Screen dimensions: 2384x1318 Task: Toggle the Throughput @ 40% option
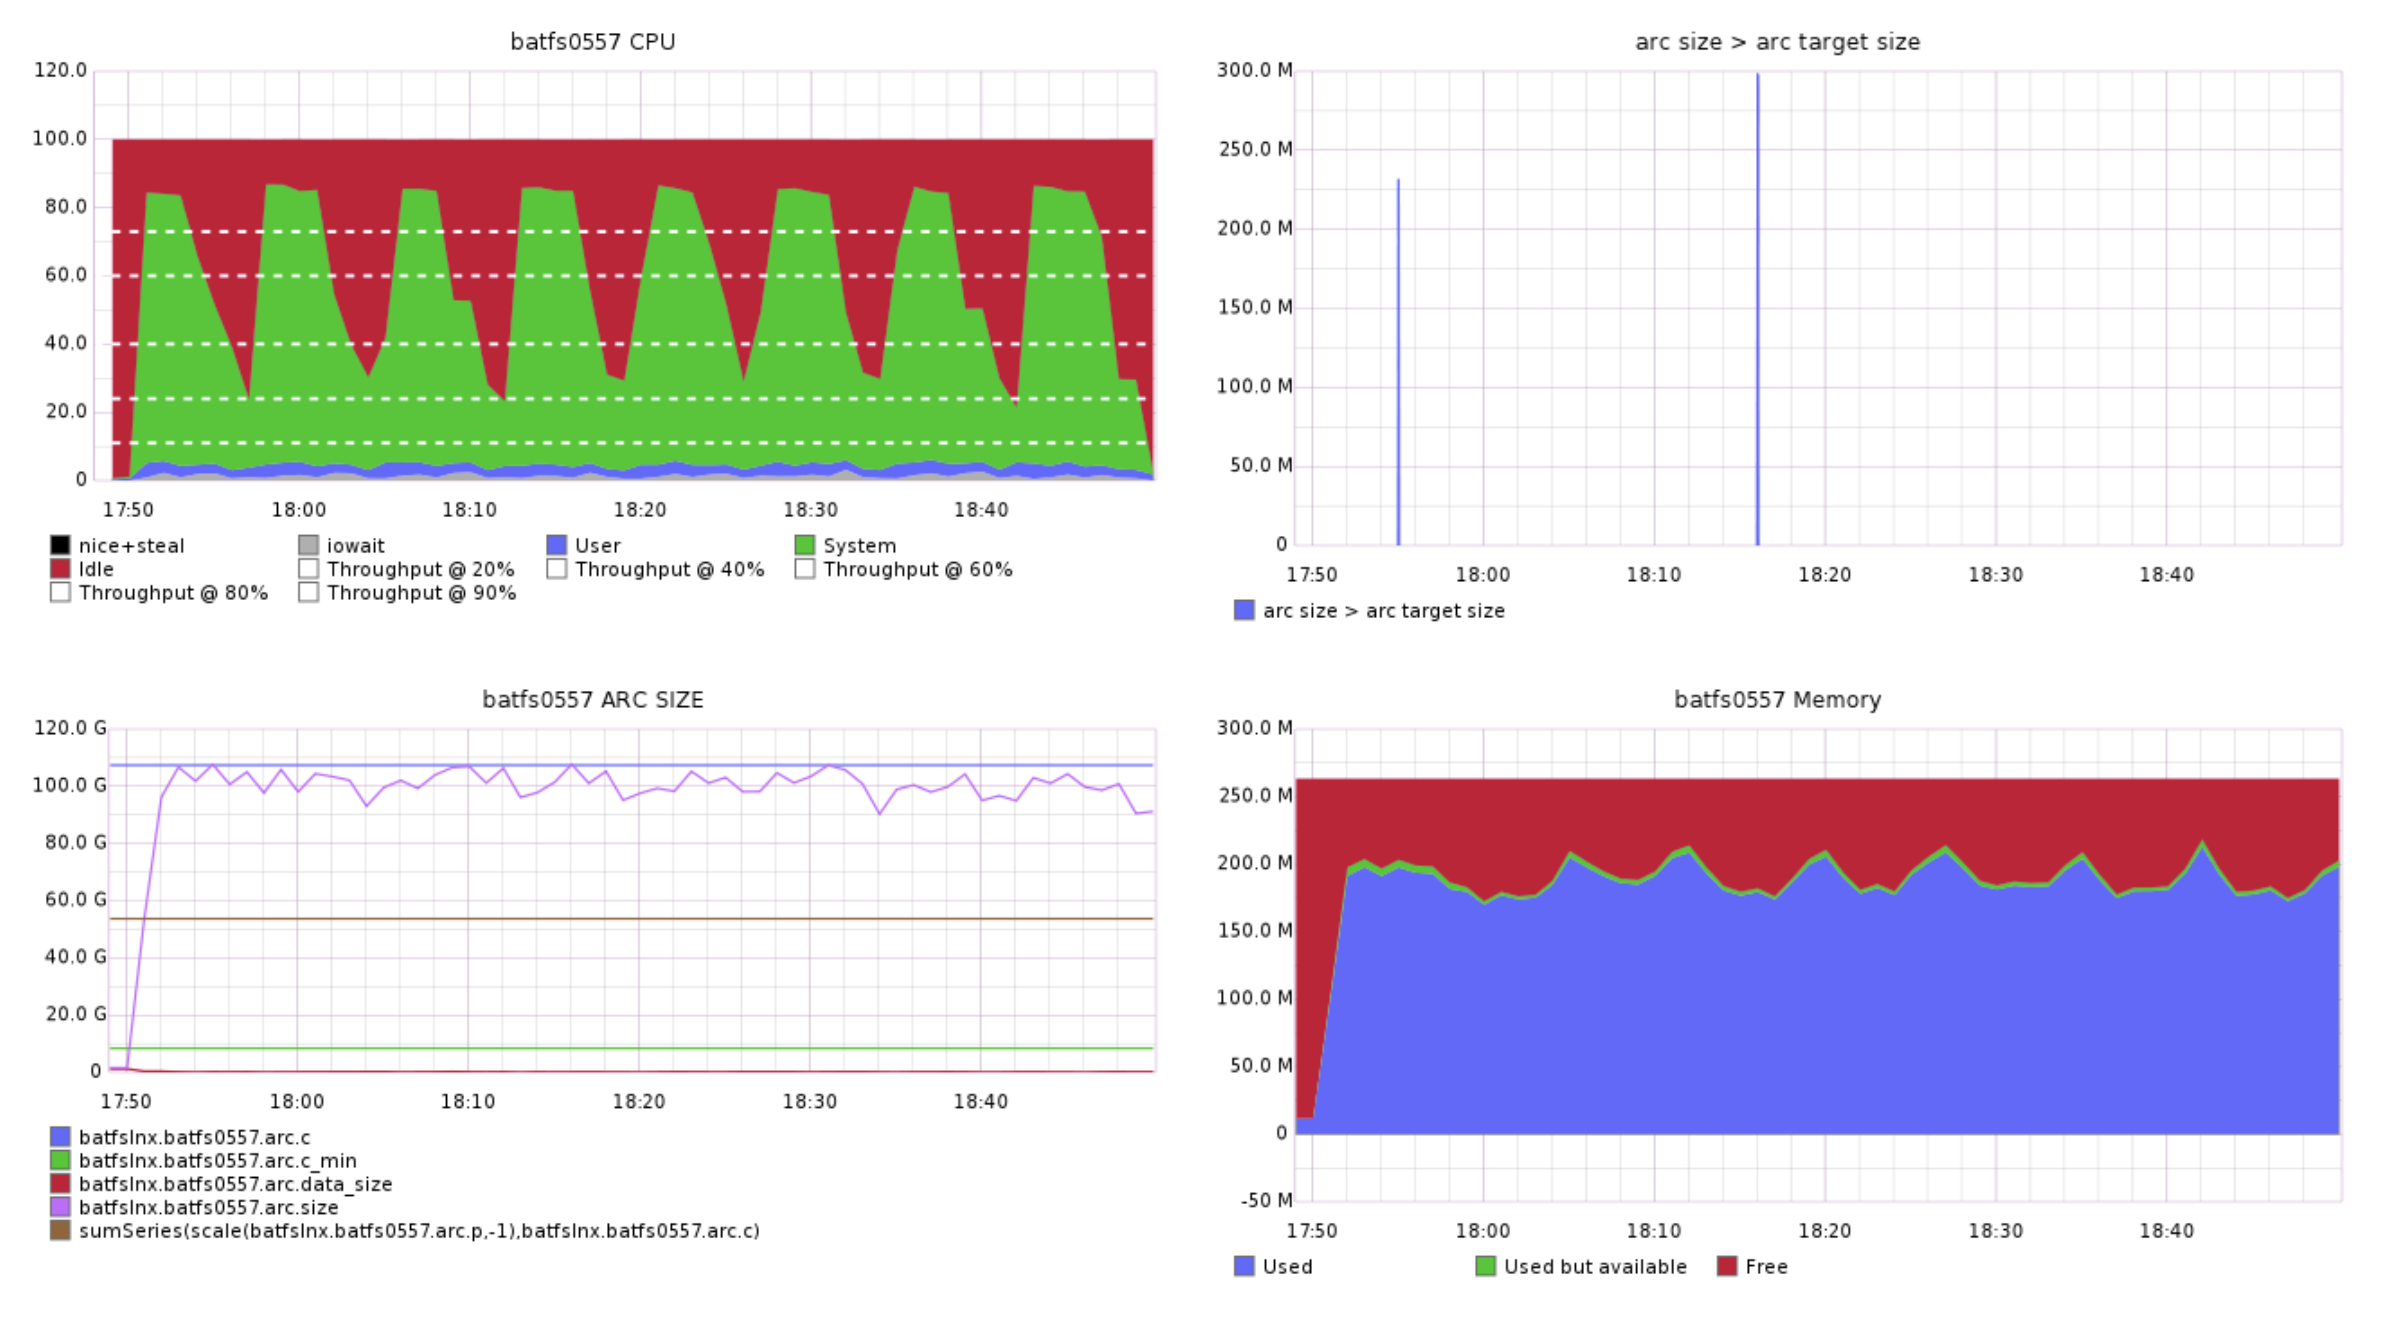(554, 569)
